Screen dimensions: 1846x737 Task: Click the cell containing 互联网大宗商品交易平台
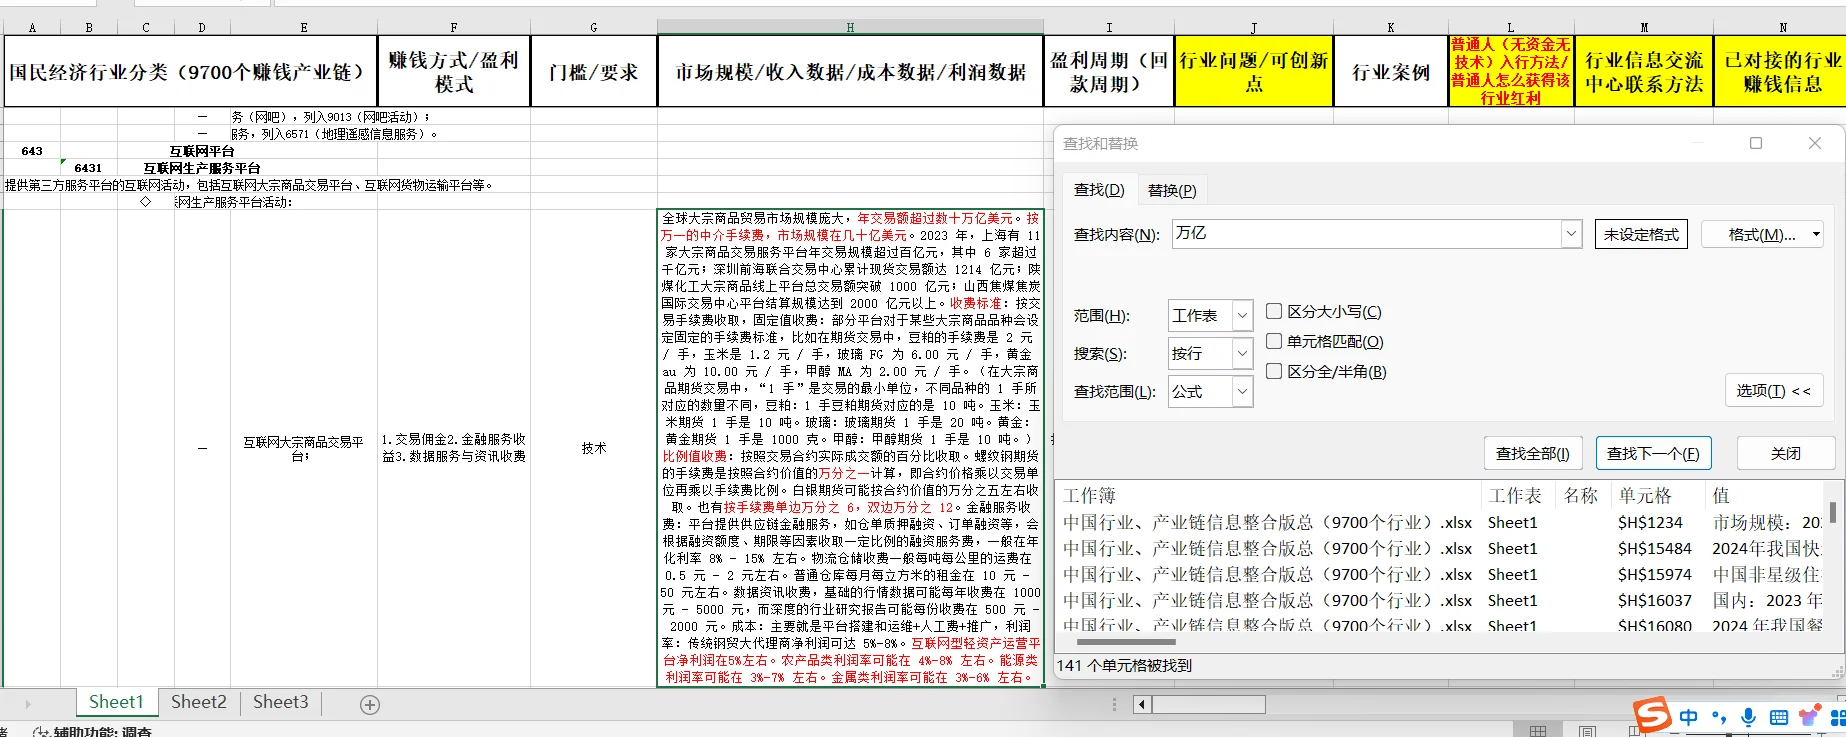(x=304, y=448)
